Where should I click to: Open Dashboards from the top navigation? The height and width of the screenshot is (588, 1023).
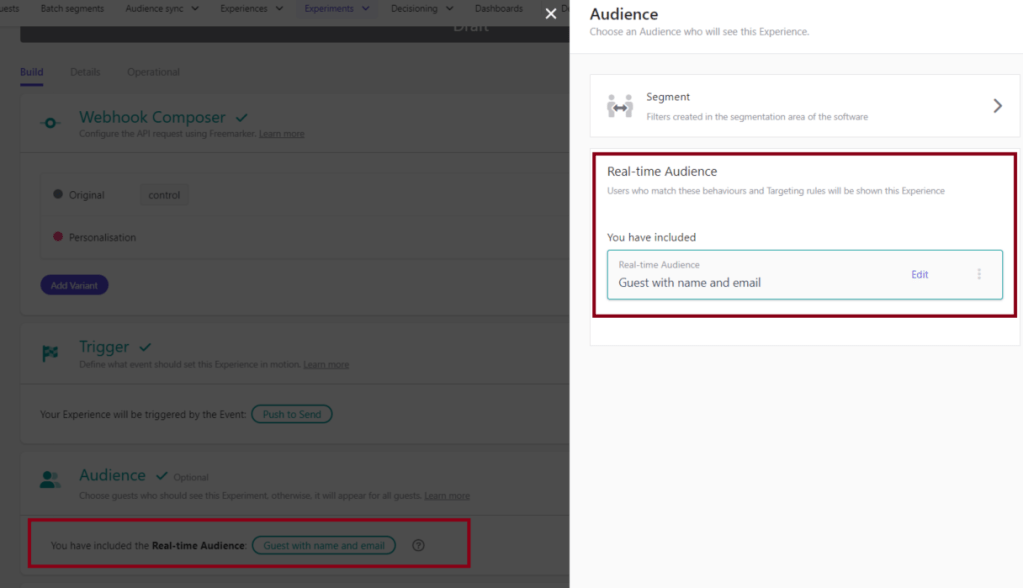(499, 9)
